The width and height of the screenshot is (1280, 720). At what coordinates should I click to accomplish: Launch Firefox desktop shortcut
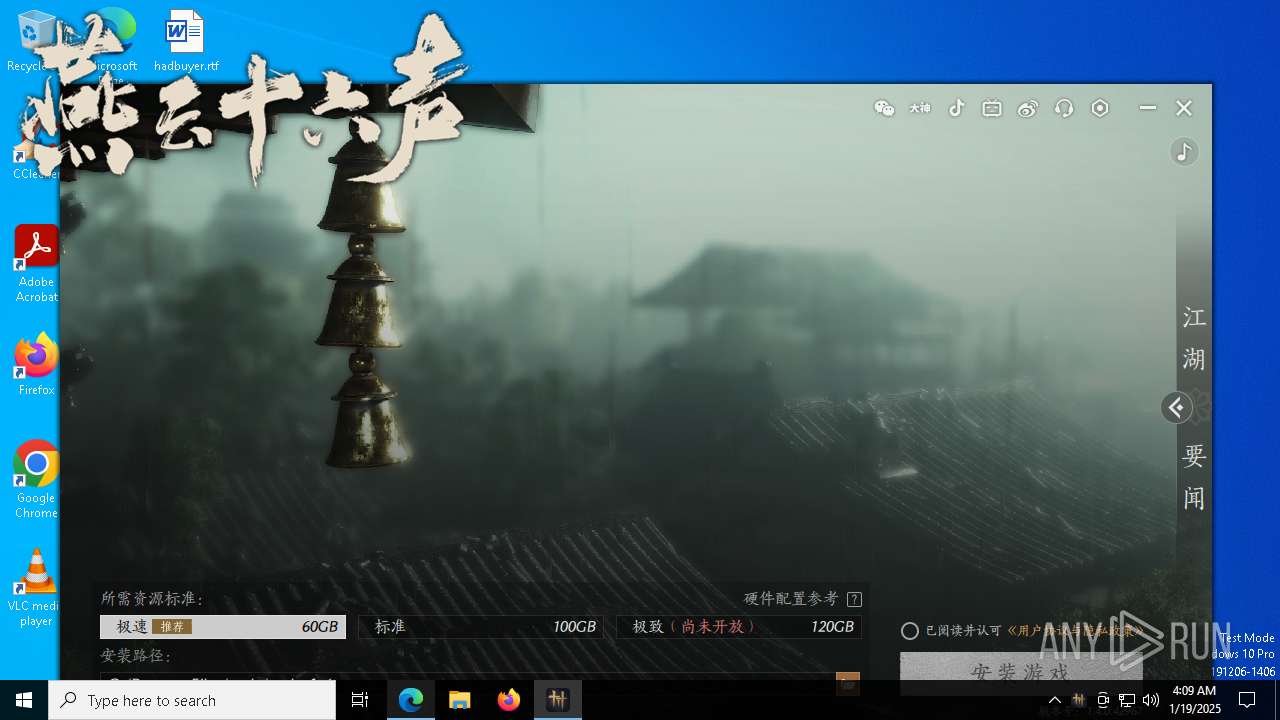point(36,365)
